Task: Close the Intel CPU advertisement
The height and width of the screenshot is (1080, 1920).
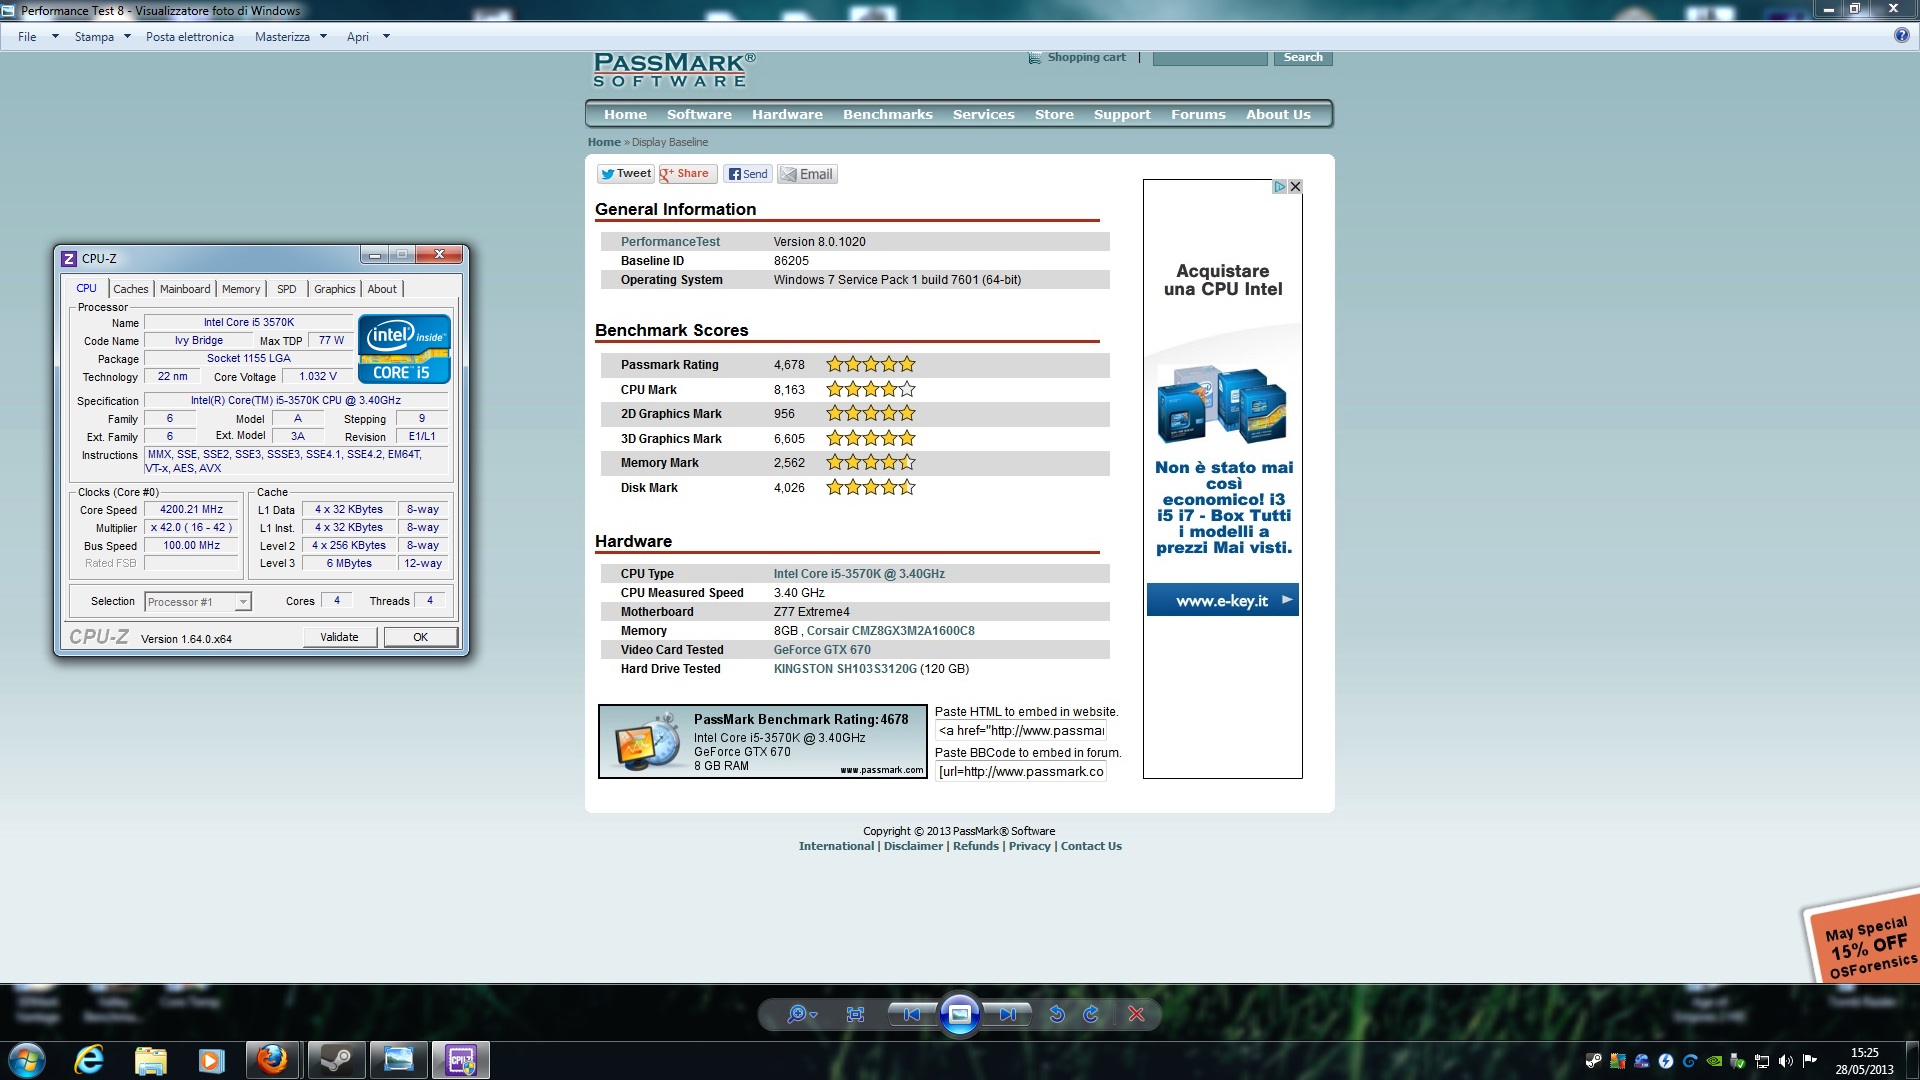Action: point(1295,187)
